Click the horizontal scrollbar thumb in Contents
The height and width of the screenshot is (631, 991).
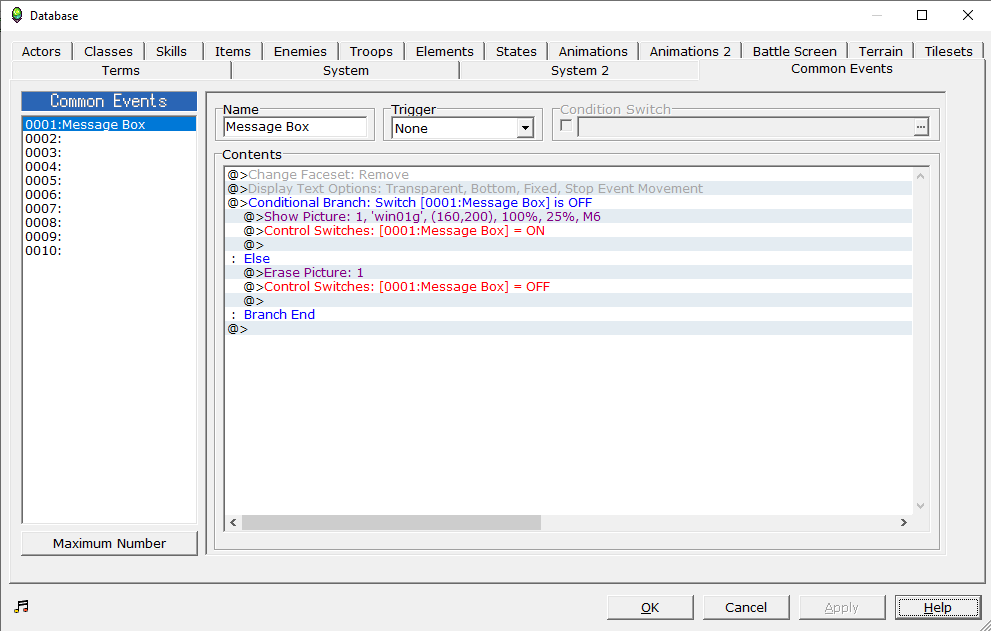391,522
